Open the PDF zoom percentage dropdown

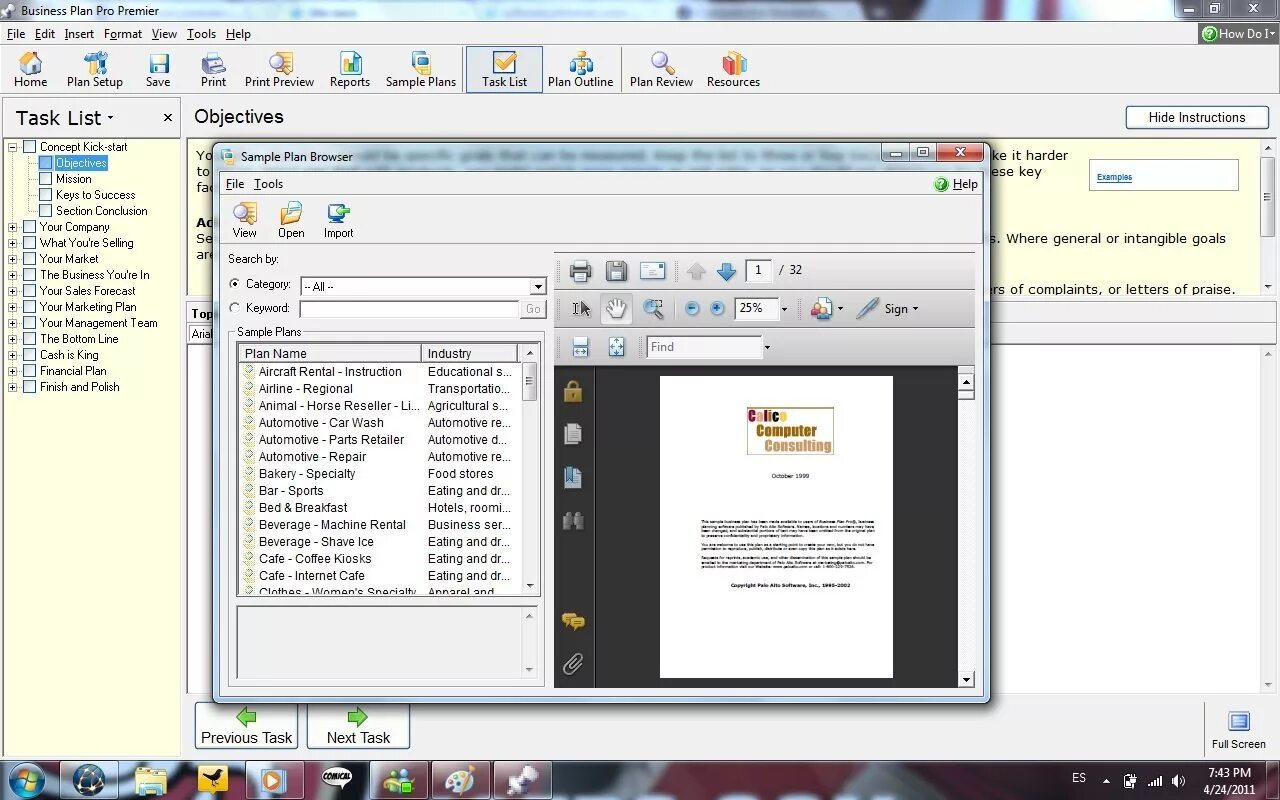783,309
